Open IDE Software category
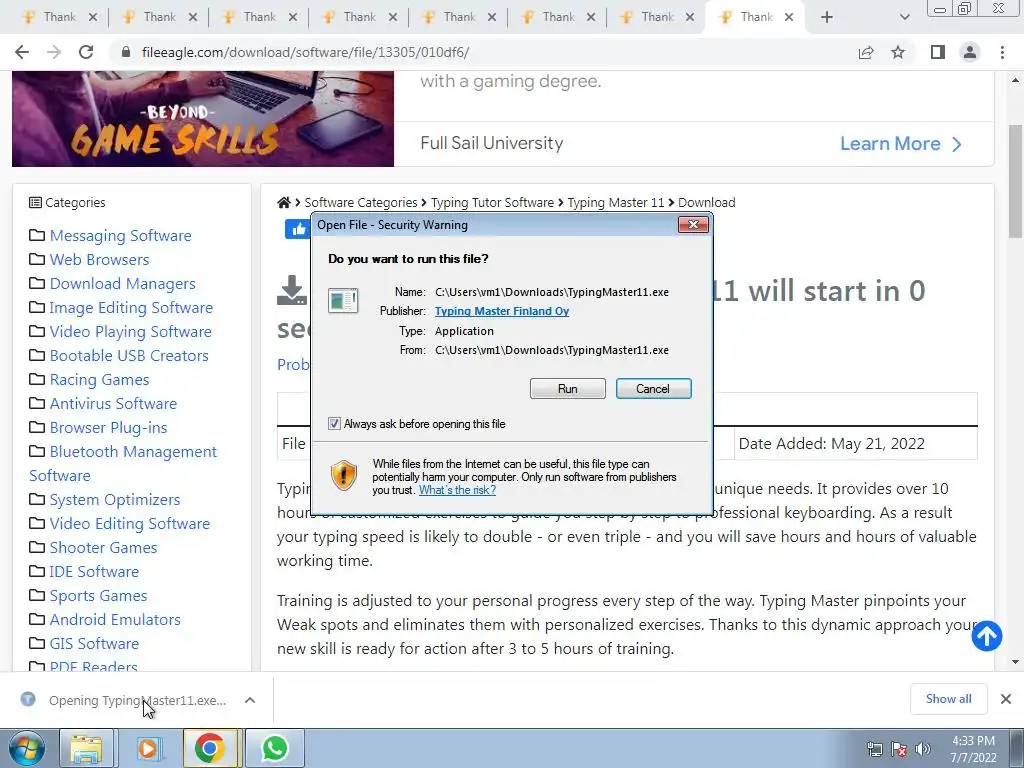The height and width of the screenshot is (768, 1024). 94,572
